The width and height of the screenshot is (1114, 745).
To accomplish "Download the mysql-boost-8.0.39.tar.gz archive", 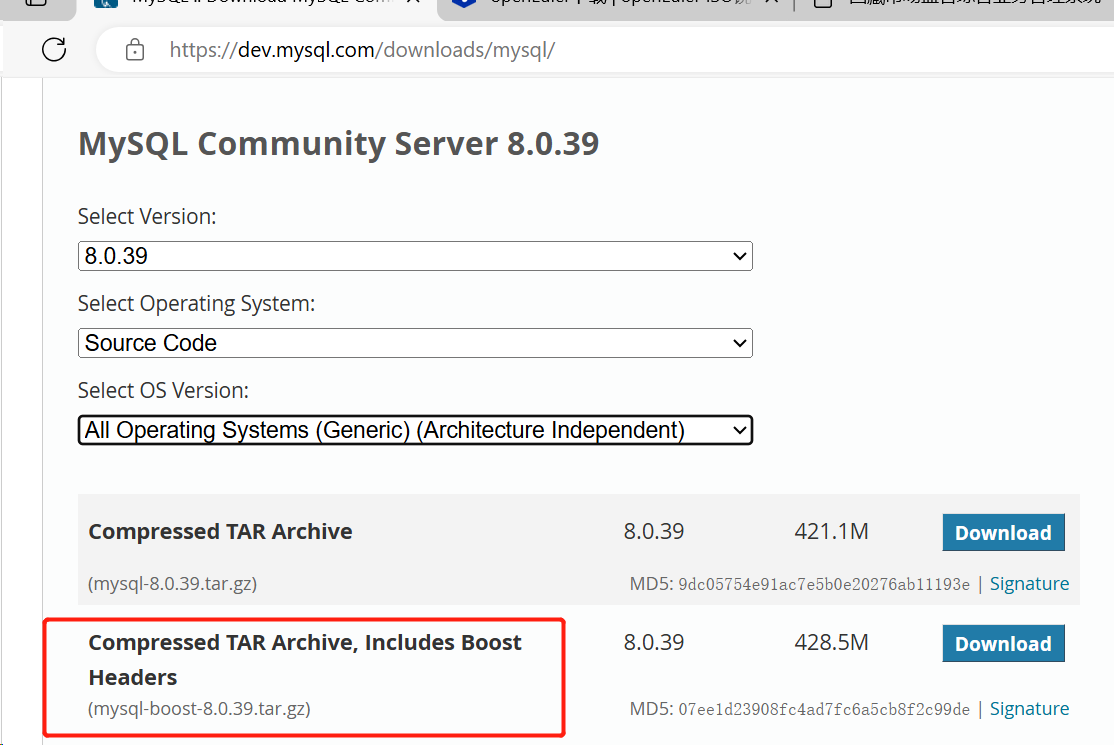I will (1003, 643).
